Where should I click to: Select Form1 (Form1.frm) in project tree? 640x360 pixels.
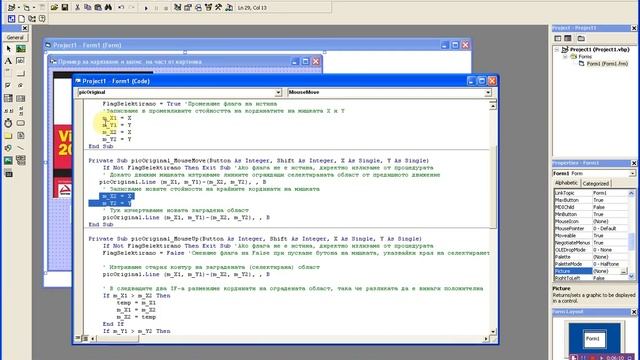click(607, 64)
